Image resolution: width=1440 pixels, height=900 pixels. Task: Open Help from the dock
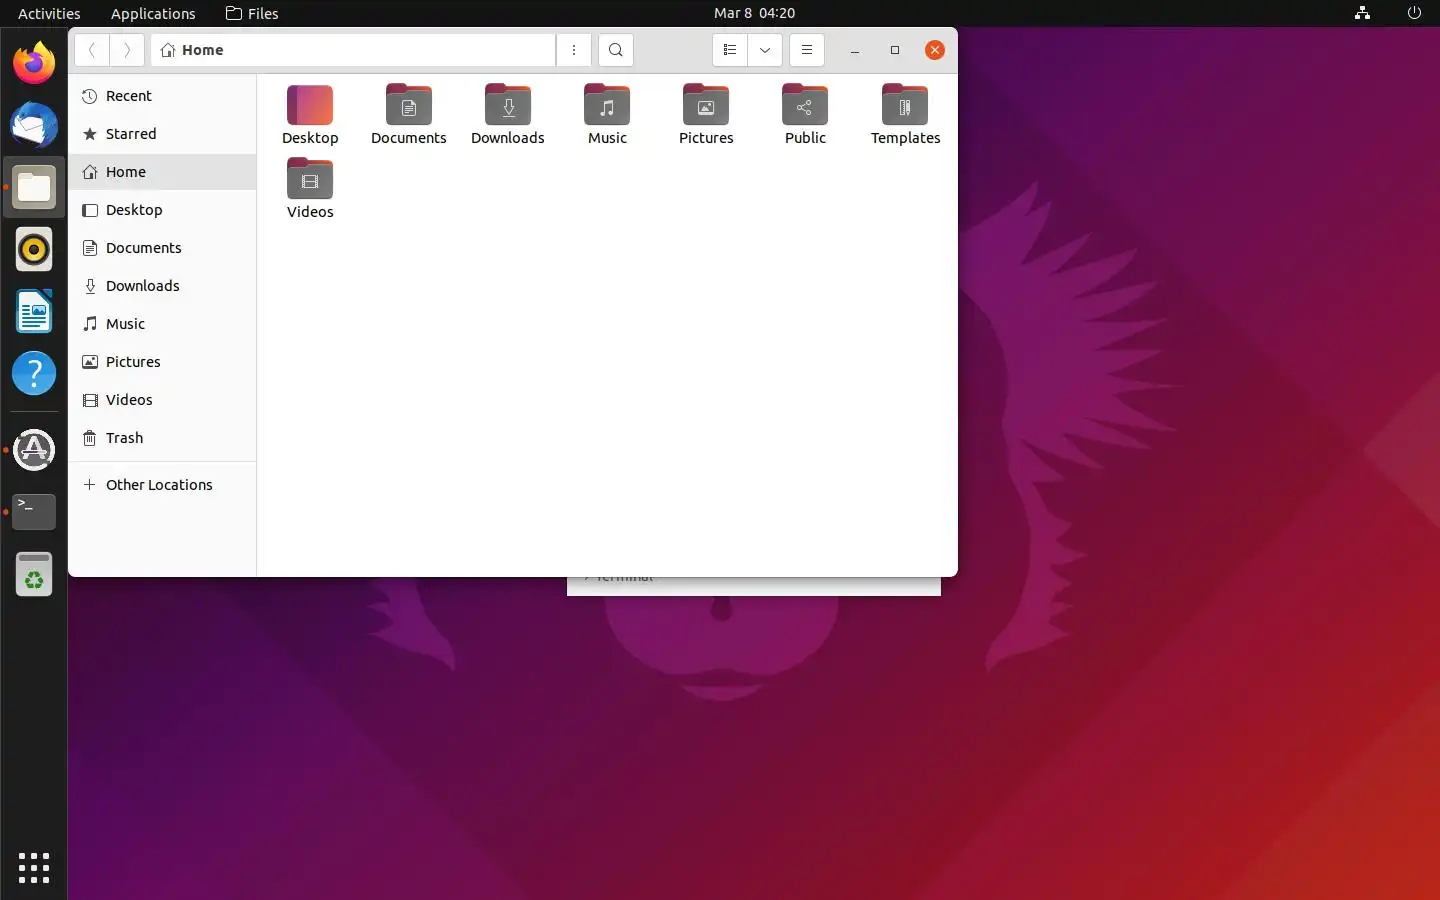34,373
